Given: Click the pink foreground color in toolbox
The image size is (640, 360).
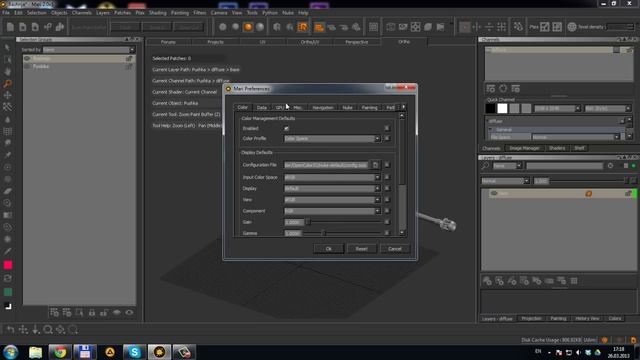Looking at the screenshot, I should pyautogui.click(x=8, y=265).
